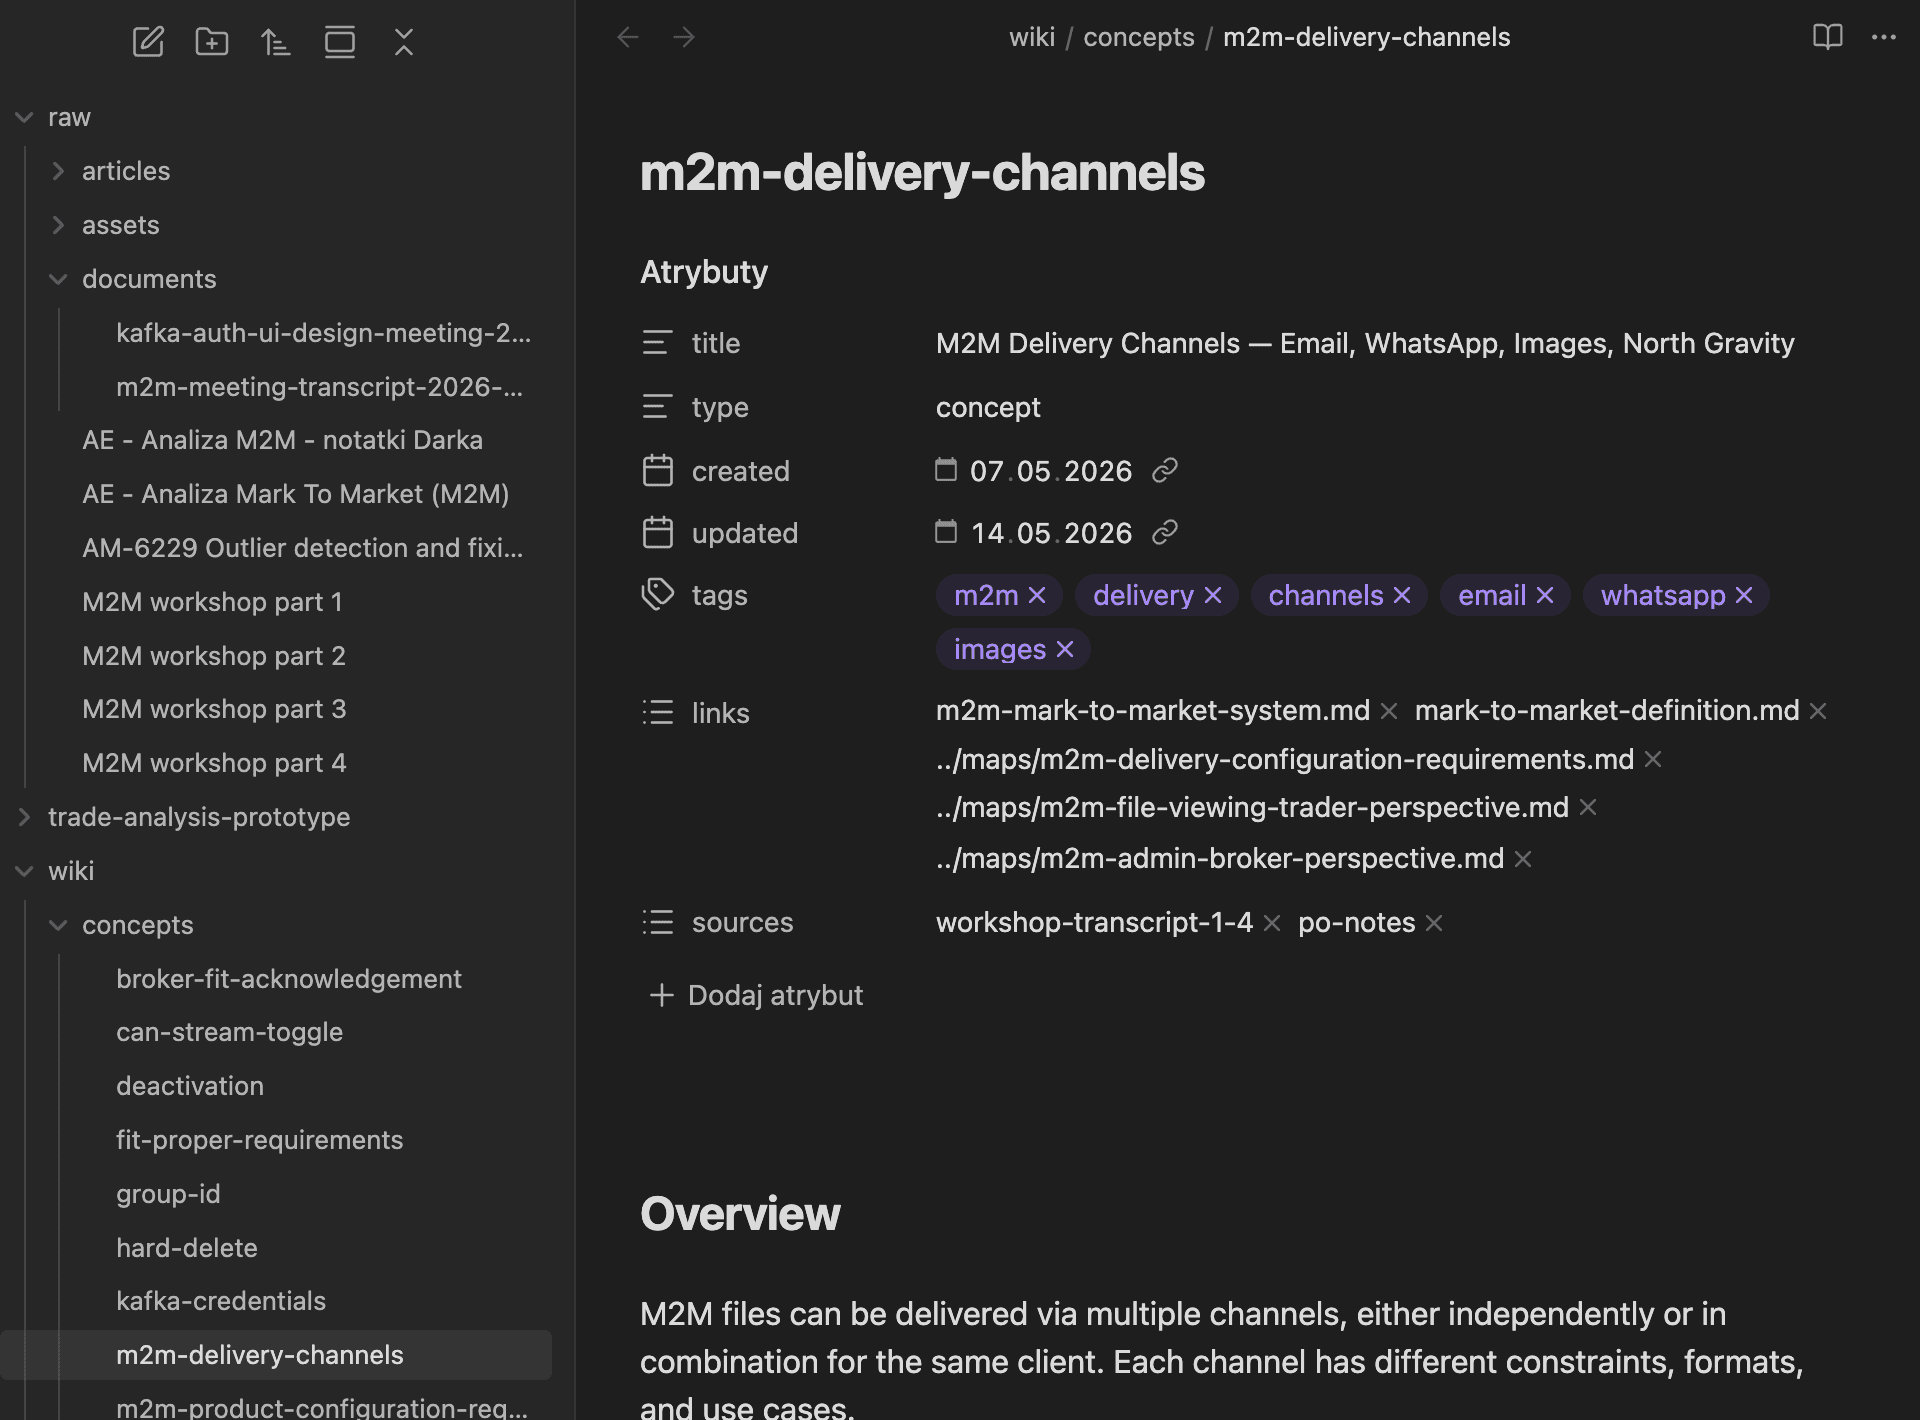Screen dimensions: 1920x1420
Task: Remove workshop-transcript-1-4 from sources
Action: click(1272, 923)
